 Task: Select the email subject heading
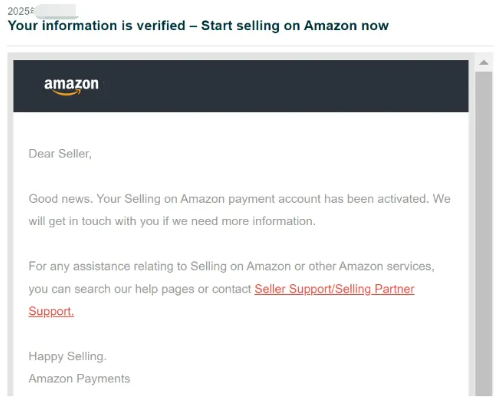point(198,26)
